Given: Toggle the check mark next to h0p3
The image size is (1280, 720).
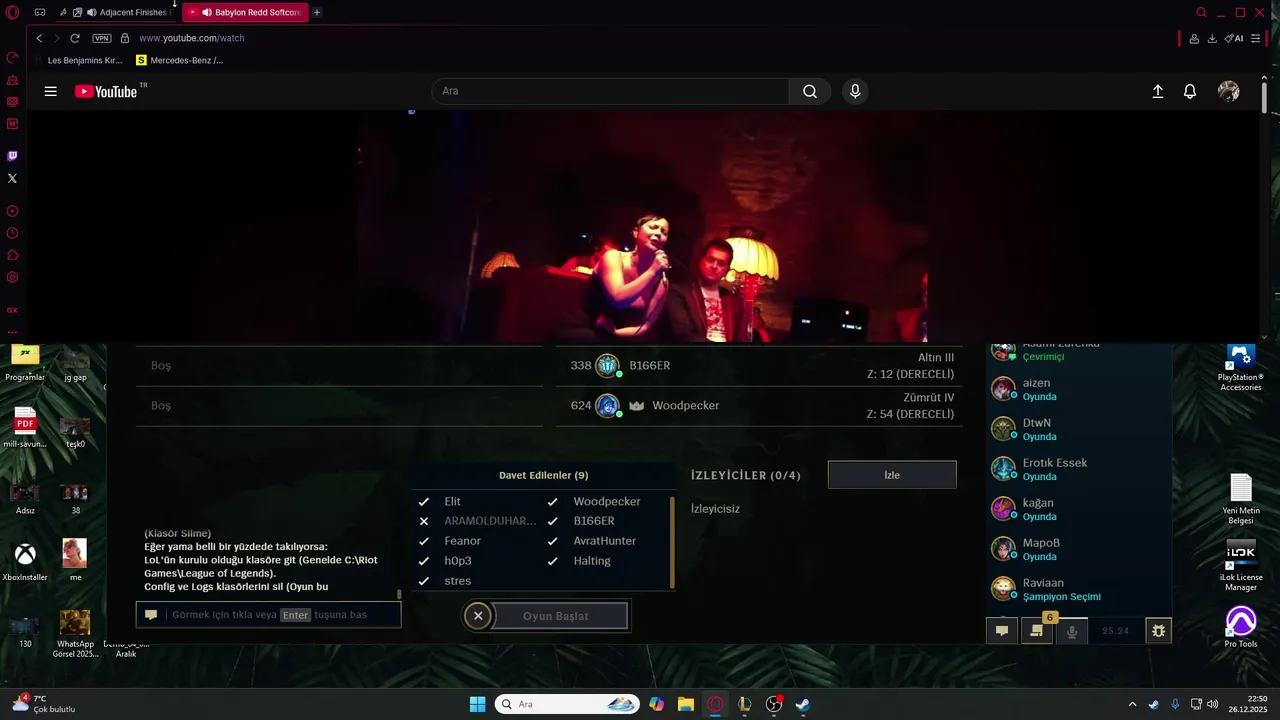Looking at the screenshot, I should point(424,561).
